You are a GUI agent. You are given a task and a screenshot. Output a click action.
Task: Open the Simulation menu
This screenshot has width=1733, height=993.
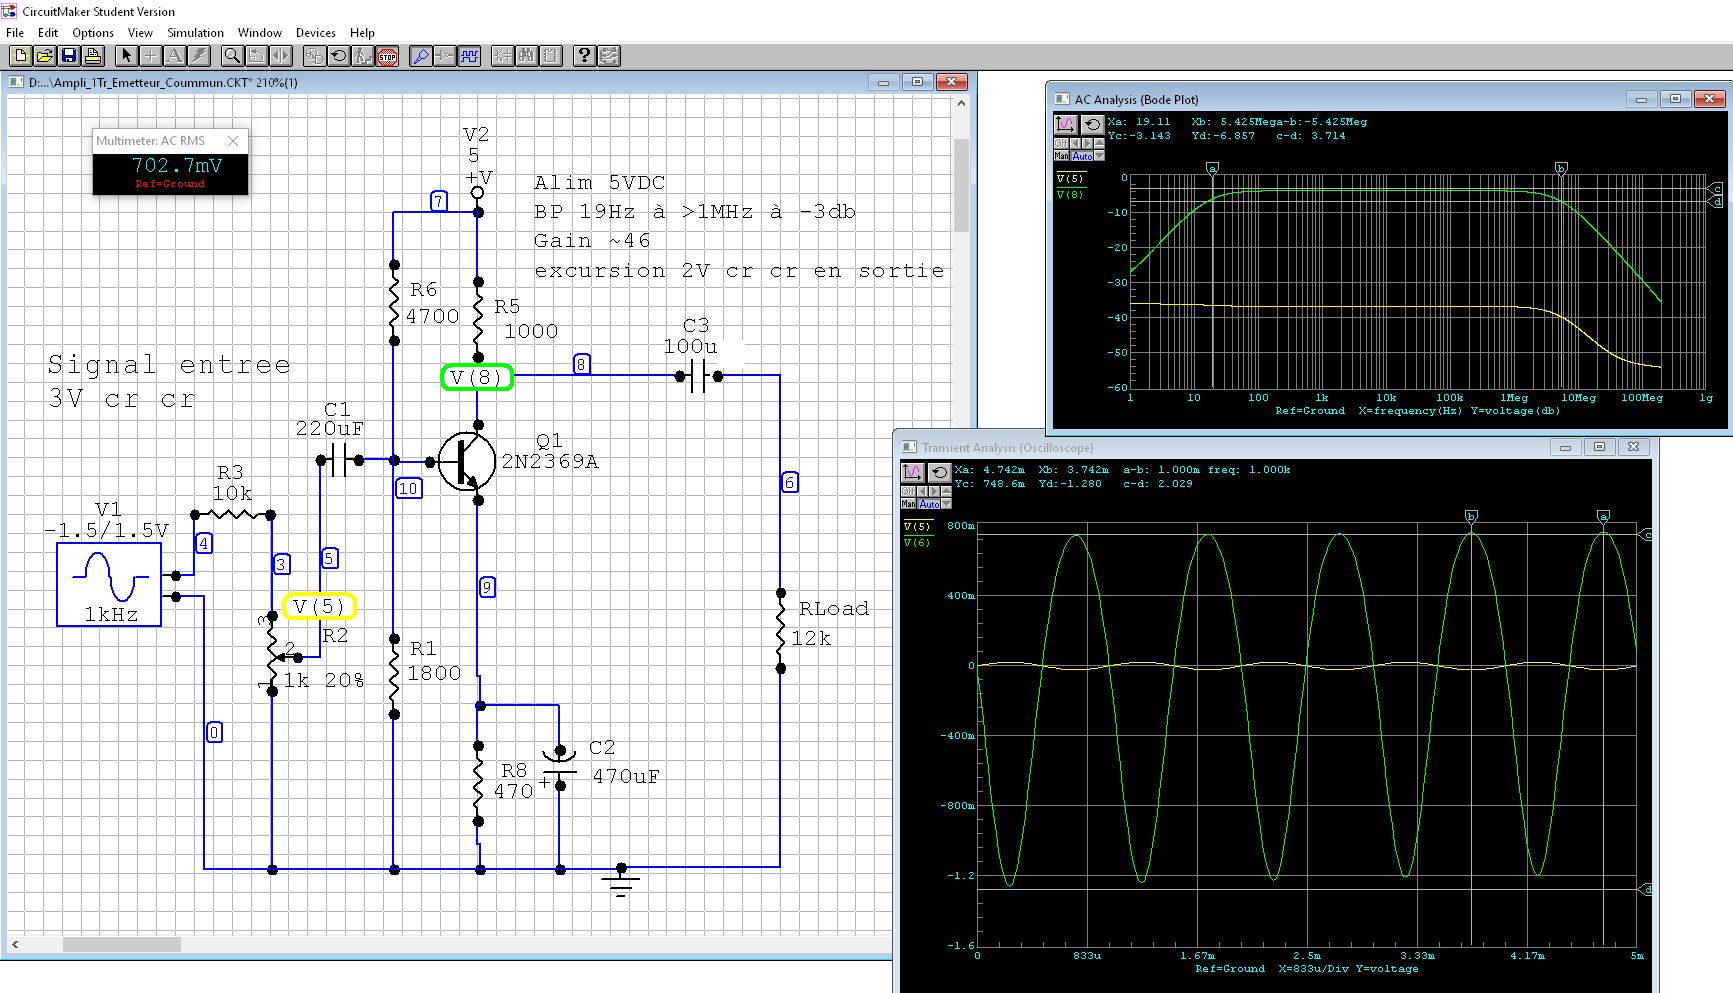[195, 33]
